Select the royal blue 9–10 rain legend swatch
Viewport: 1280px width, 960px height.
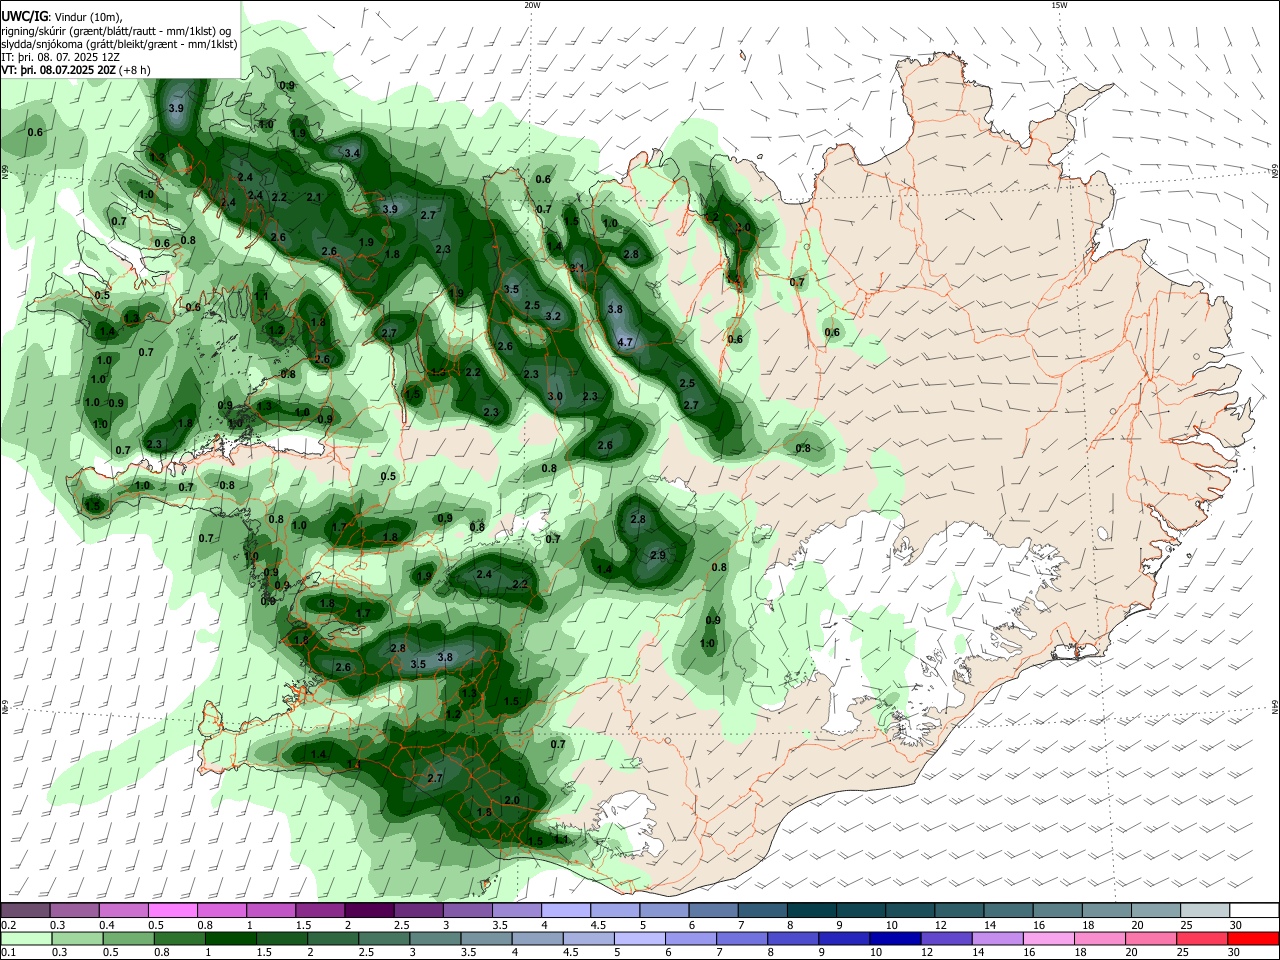point(844,939)
